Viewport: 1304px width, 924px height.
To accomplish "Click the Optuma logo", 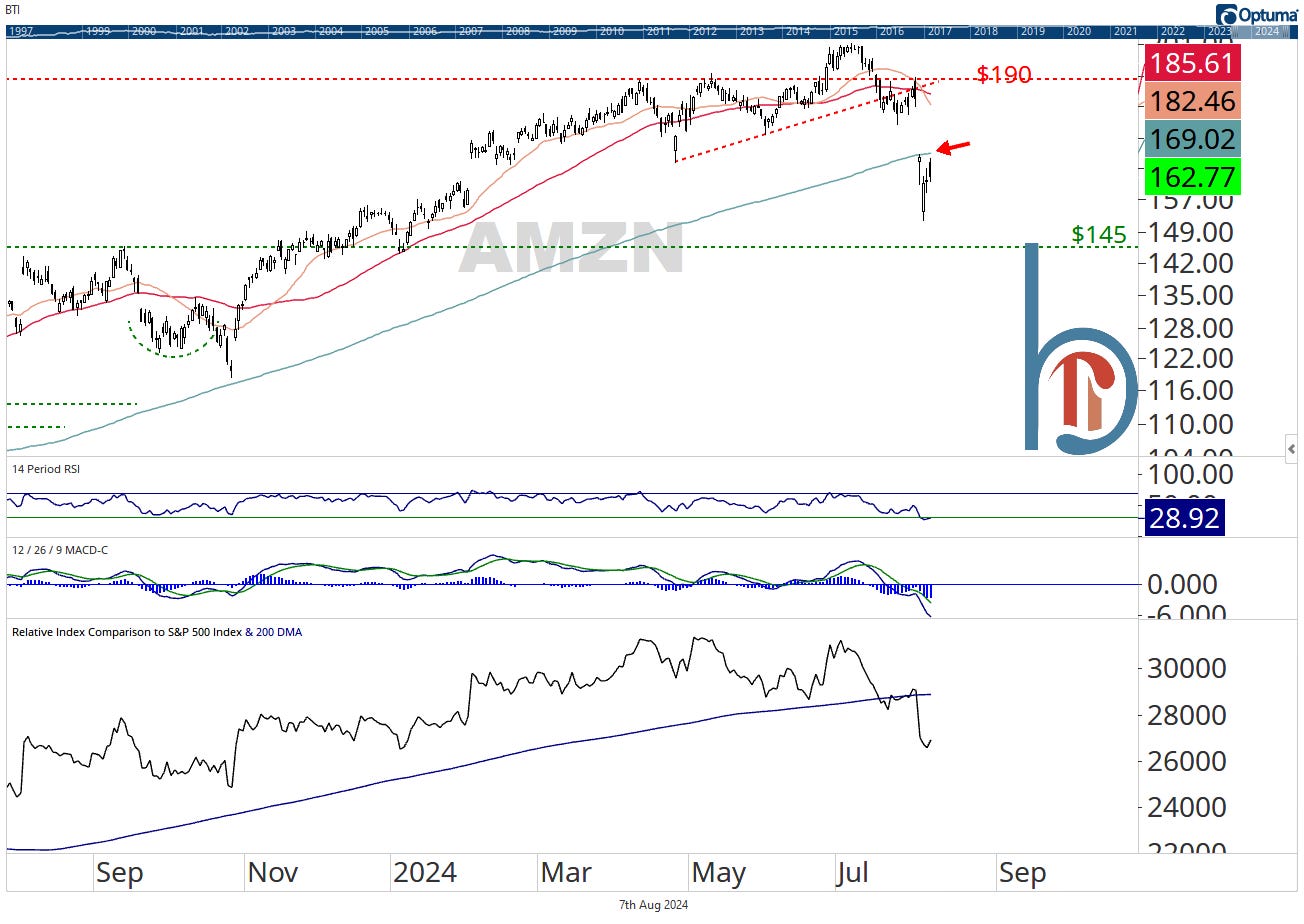I will coord(1257,14).
